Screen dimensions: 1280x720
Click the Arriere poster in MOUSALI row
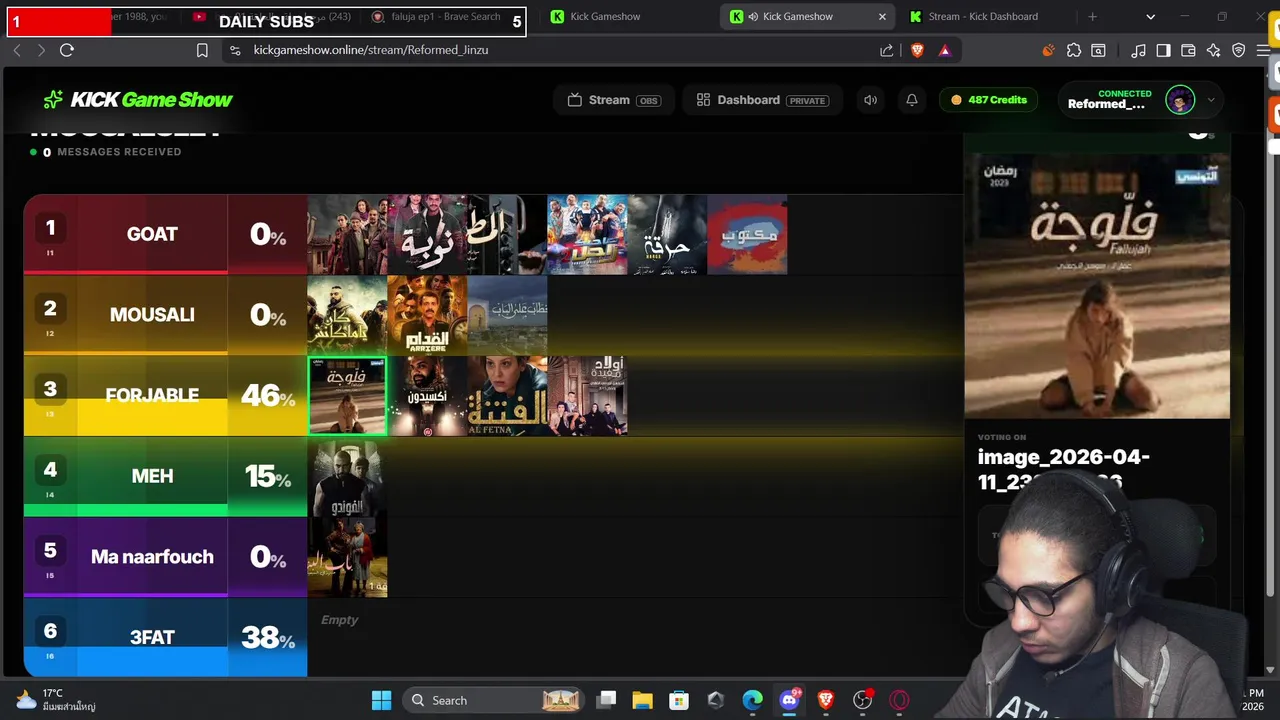[427, 315]
